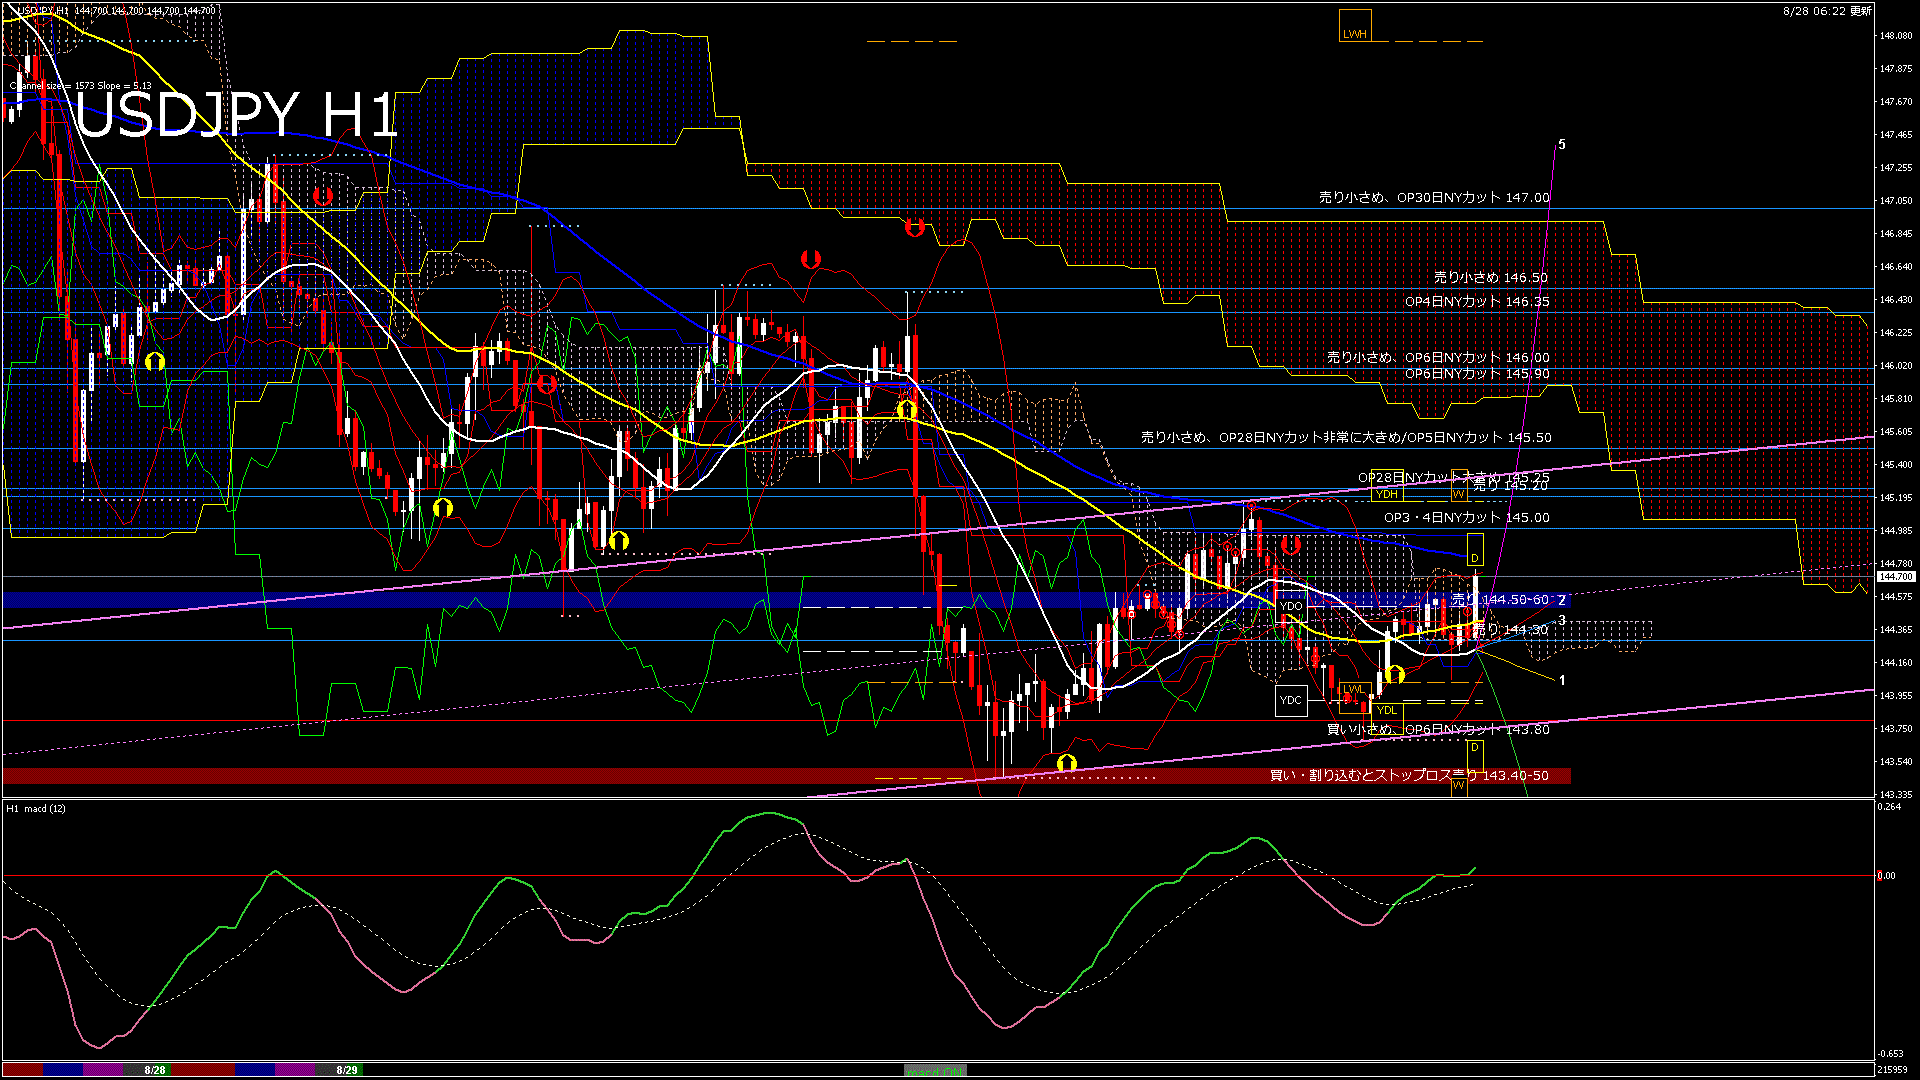Select the H1 macd (12) indicator label

click(x=36, y=808)
